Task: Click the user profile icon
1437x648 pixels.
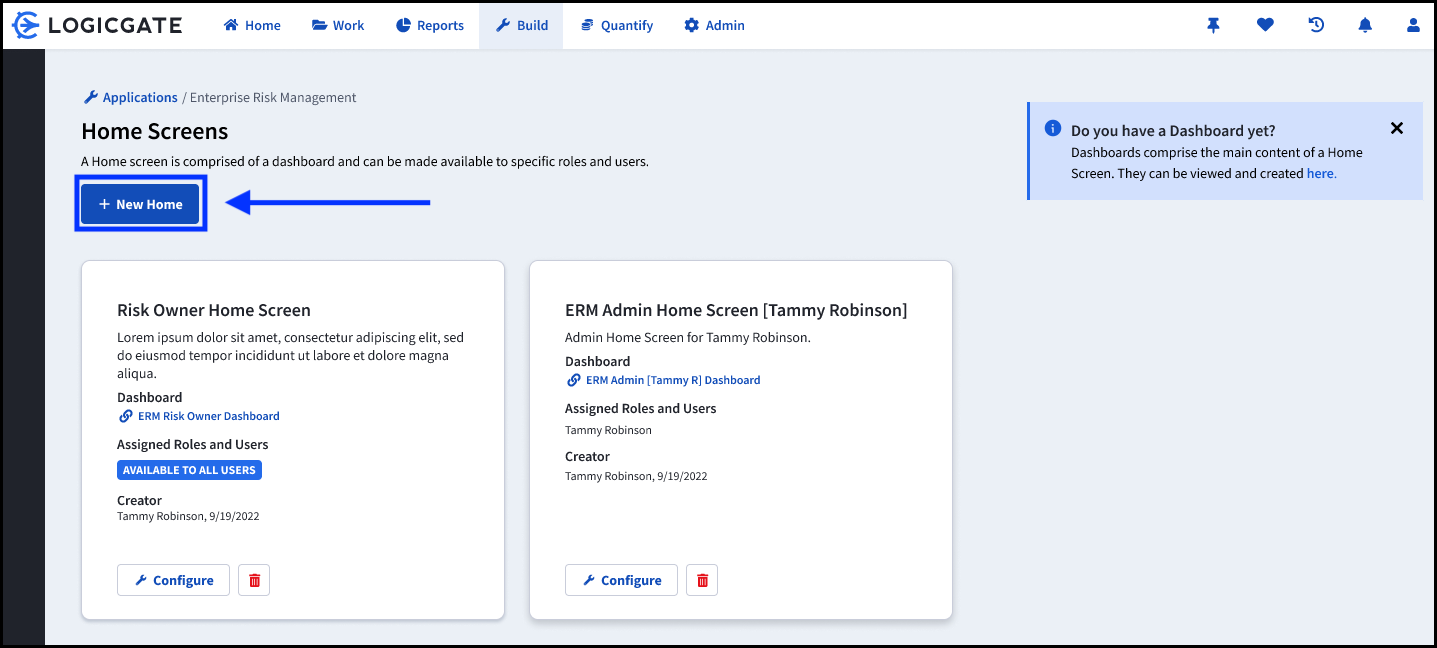Action: point(1413,25)
